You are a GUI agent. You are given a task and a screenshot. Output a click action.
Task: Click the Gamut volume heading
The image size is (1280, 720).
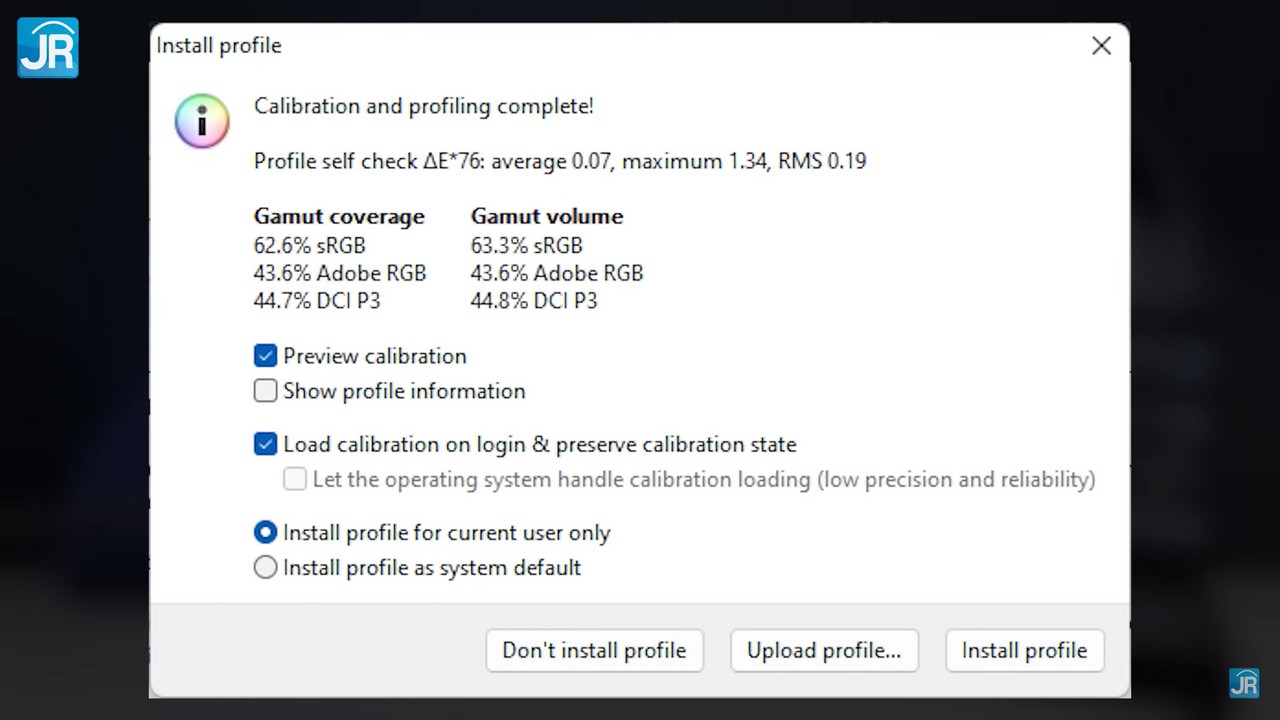pos(547,216)
